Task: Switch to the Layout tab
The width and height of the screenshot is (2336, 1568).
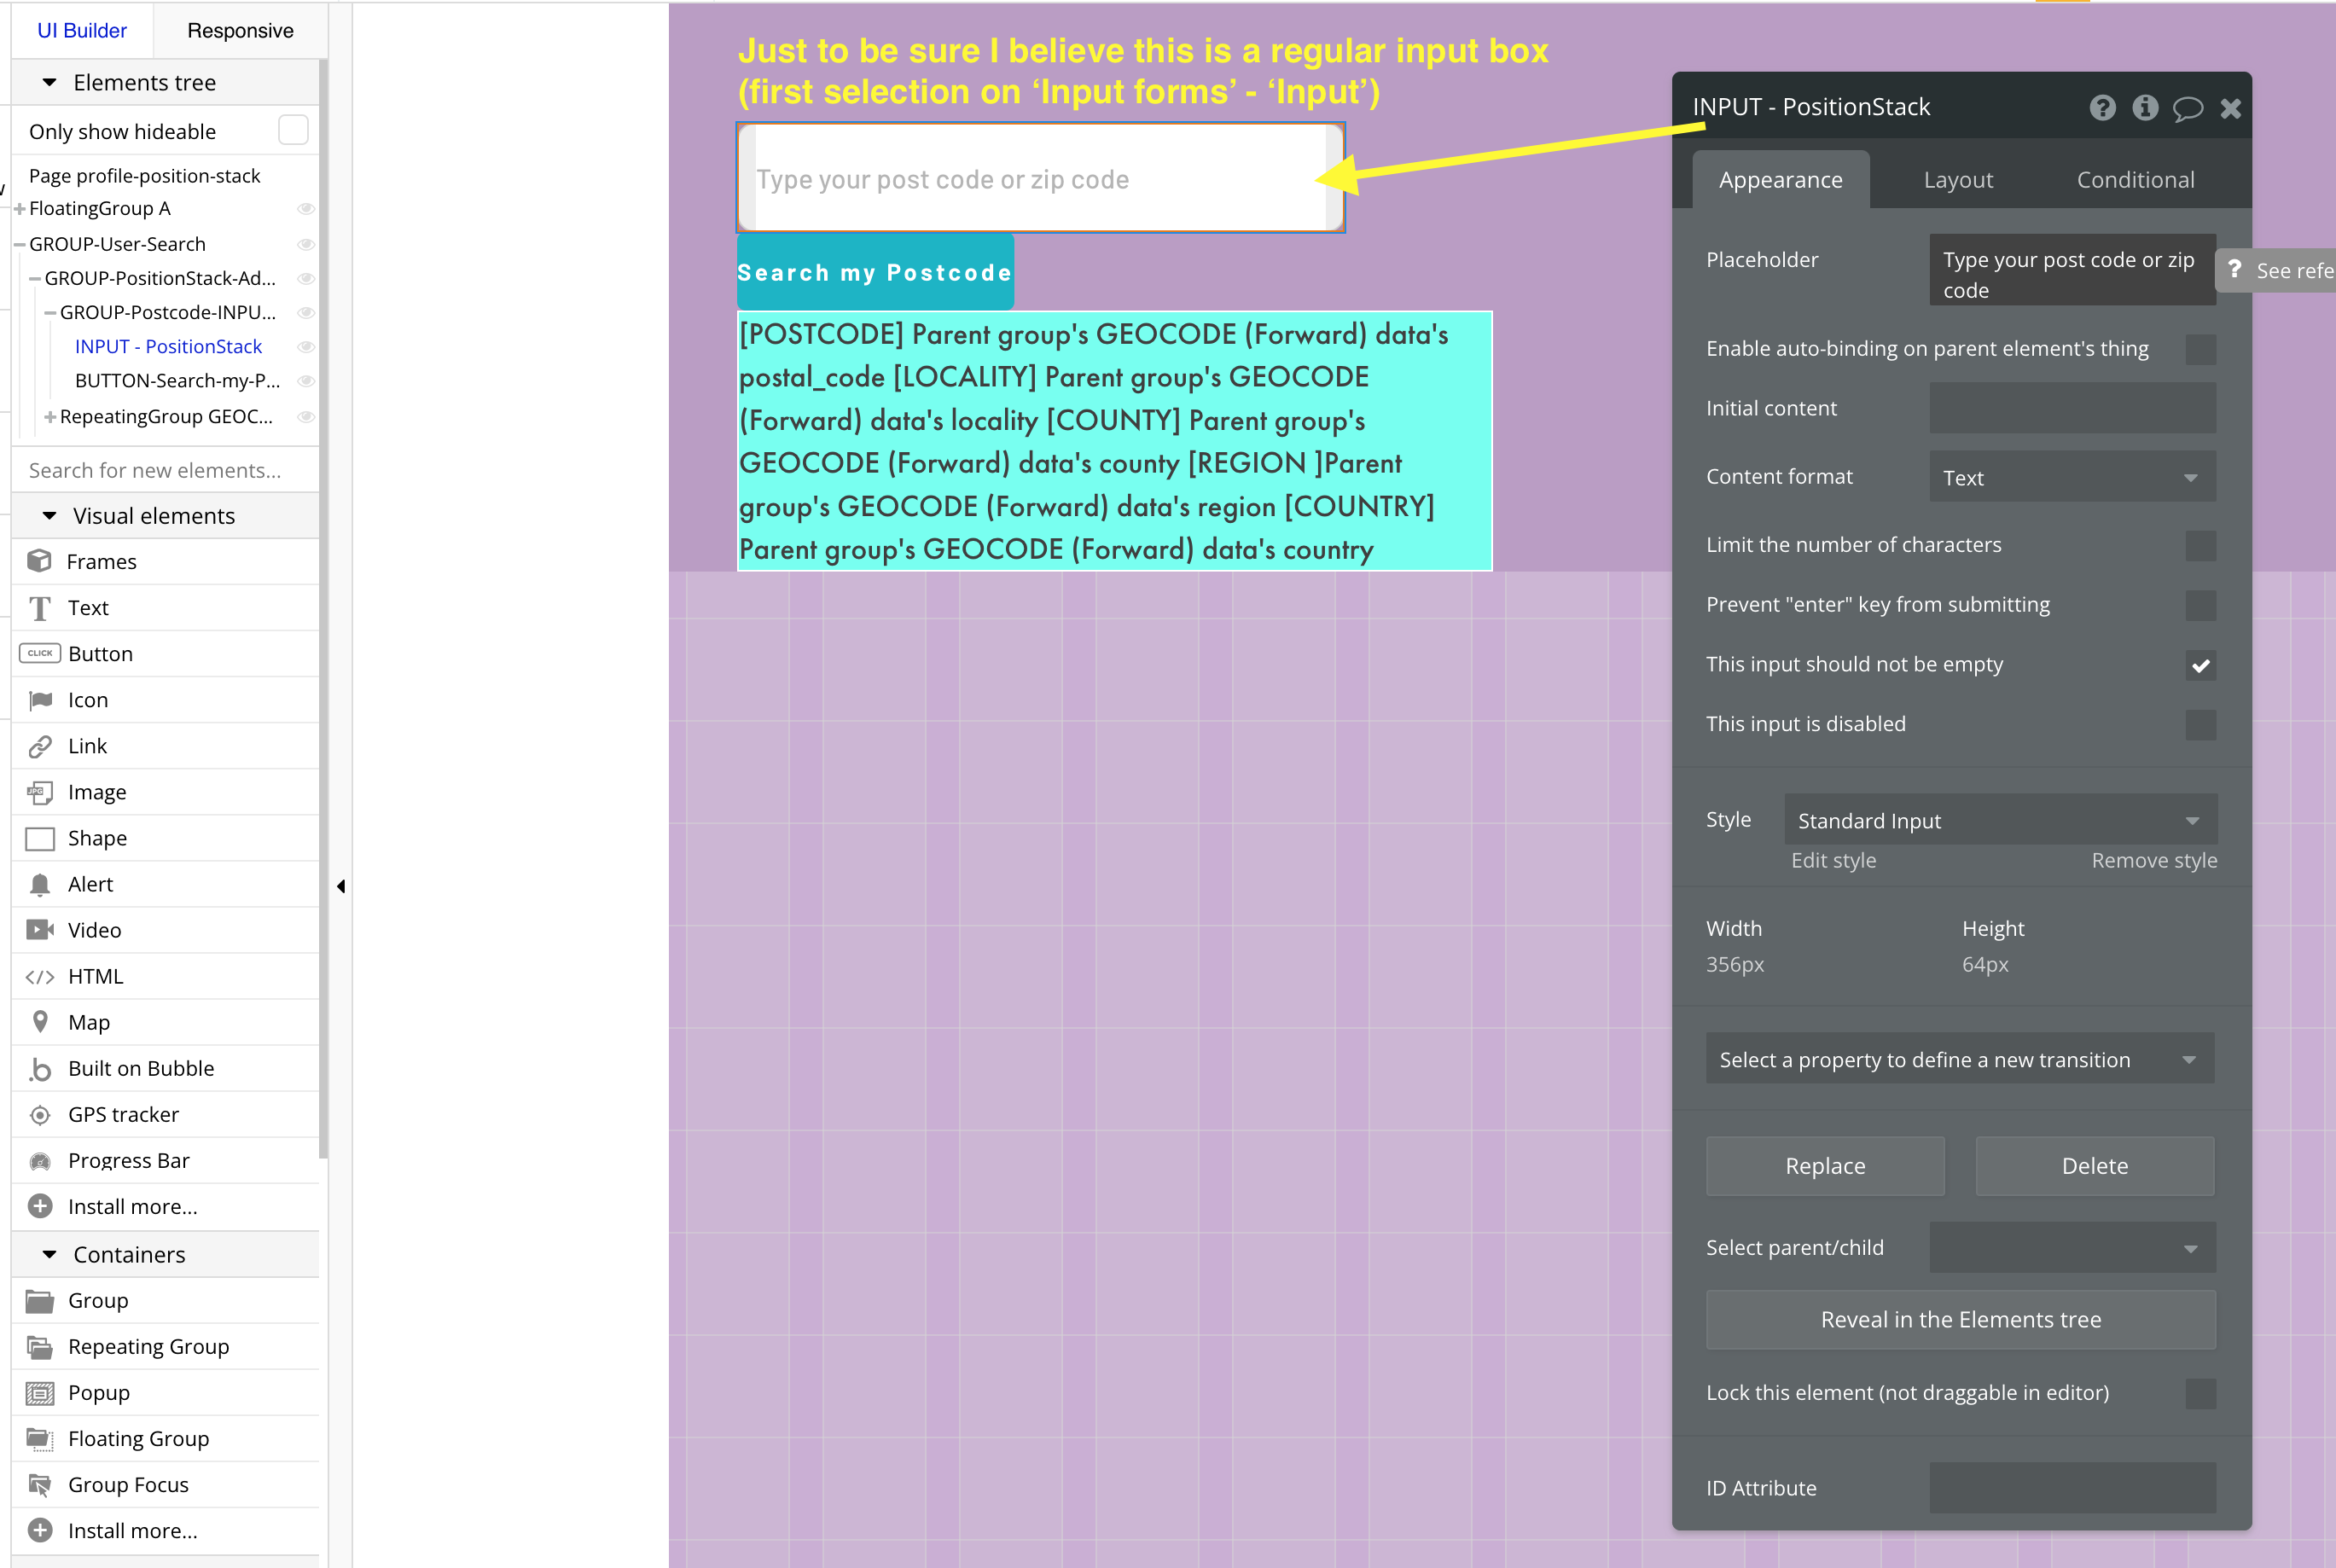Action: click(x=1957, y=180)
